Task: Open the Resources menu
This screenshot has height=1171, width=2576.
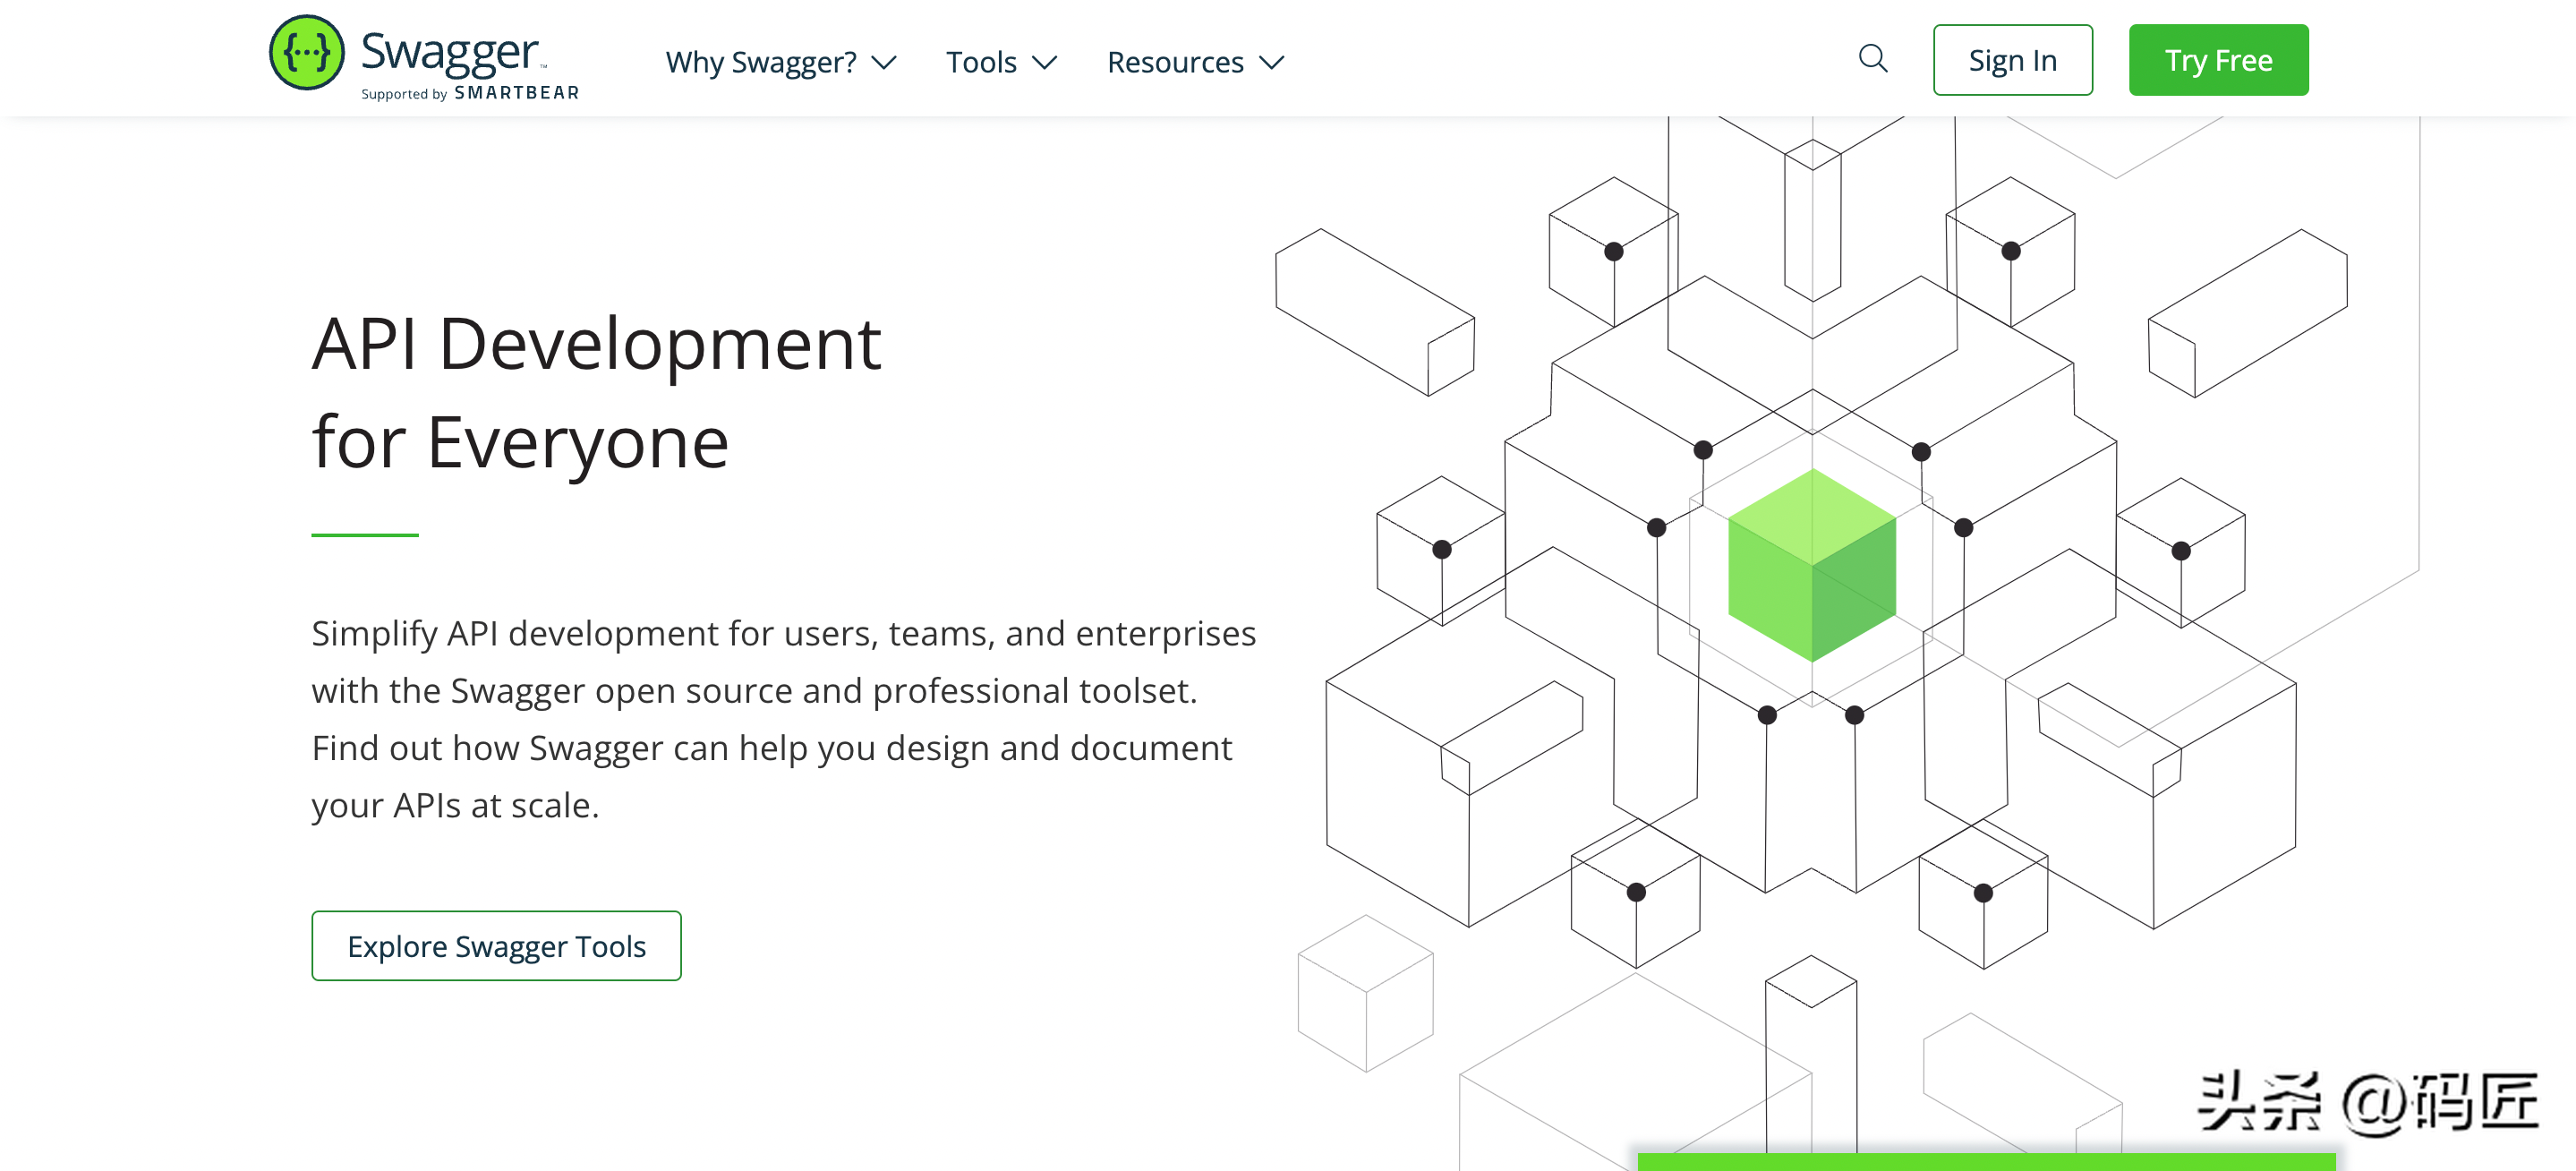Action: coord(1195,62)
